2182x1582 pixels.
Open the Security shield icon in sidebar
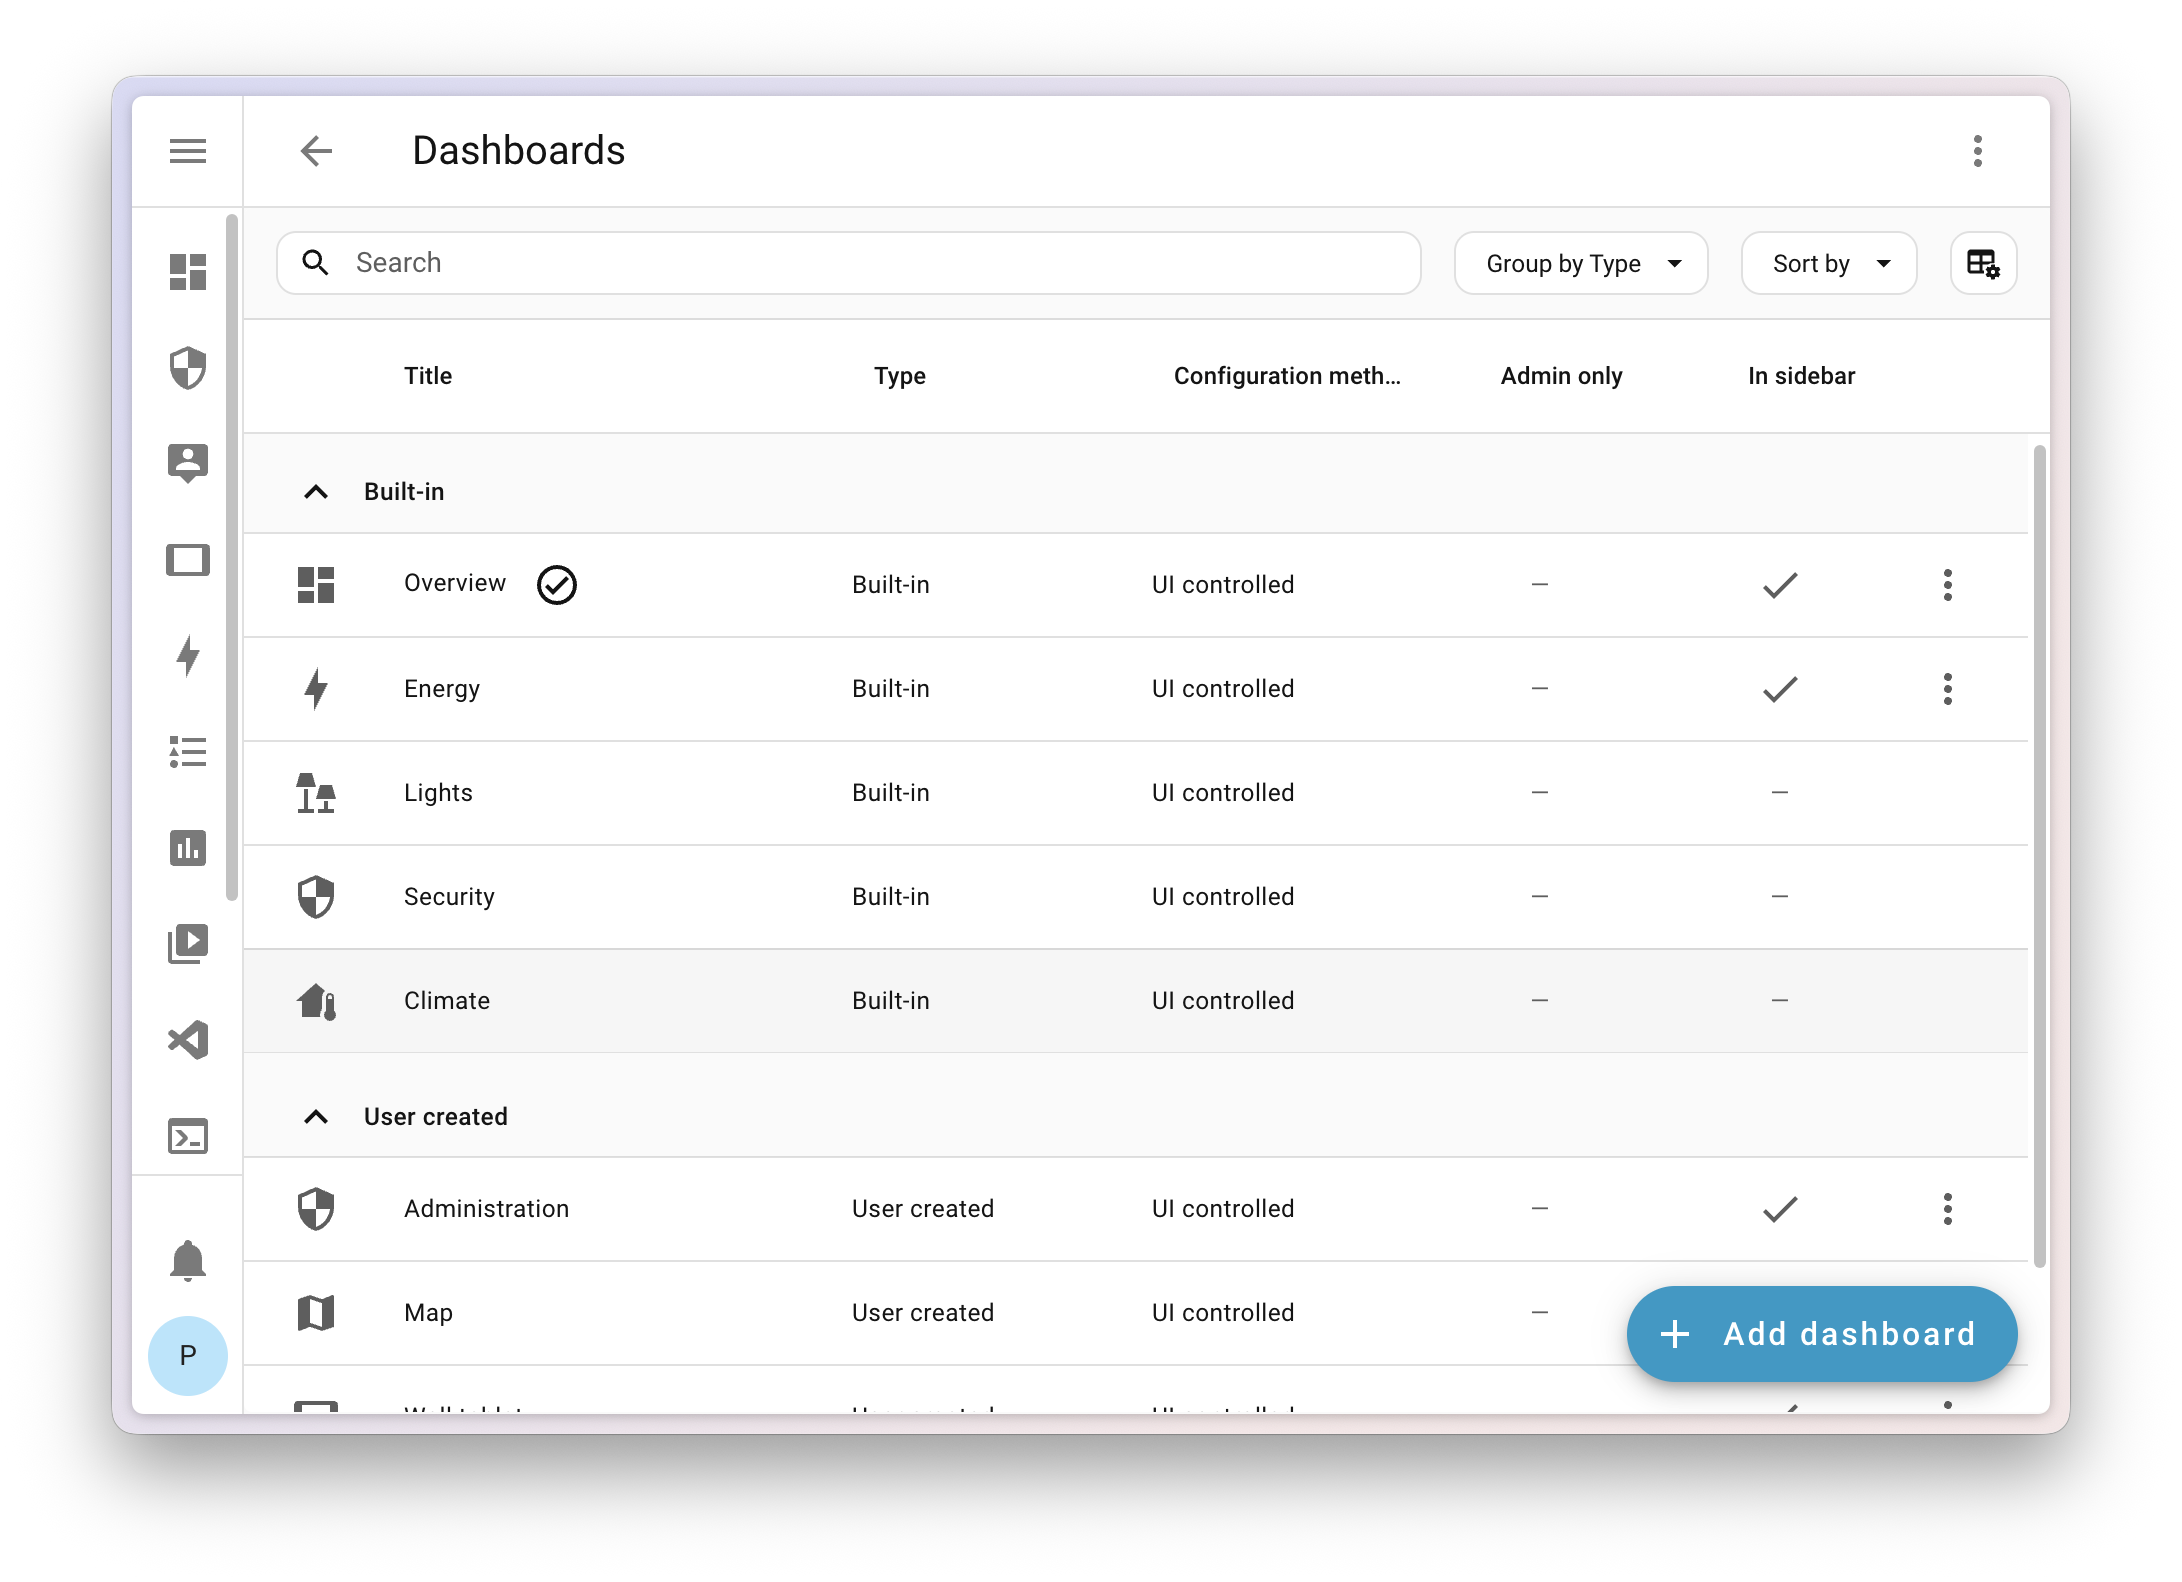(x=188, y=368)
